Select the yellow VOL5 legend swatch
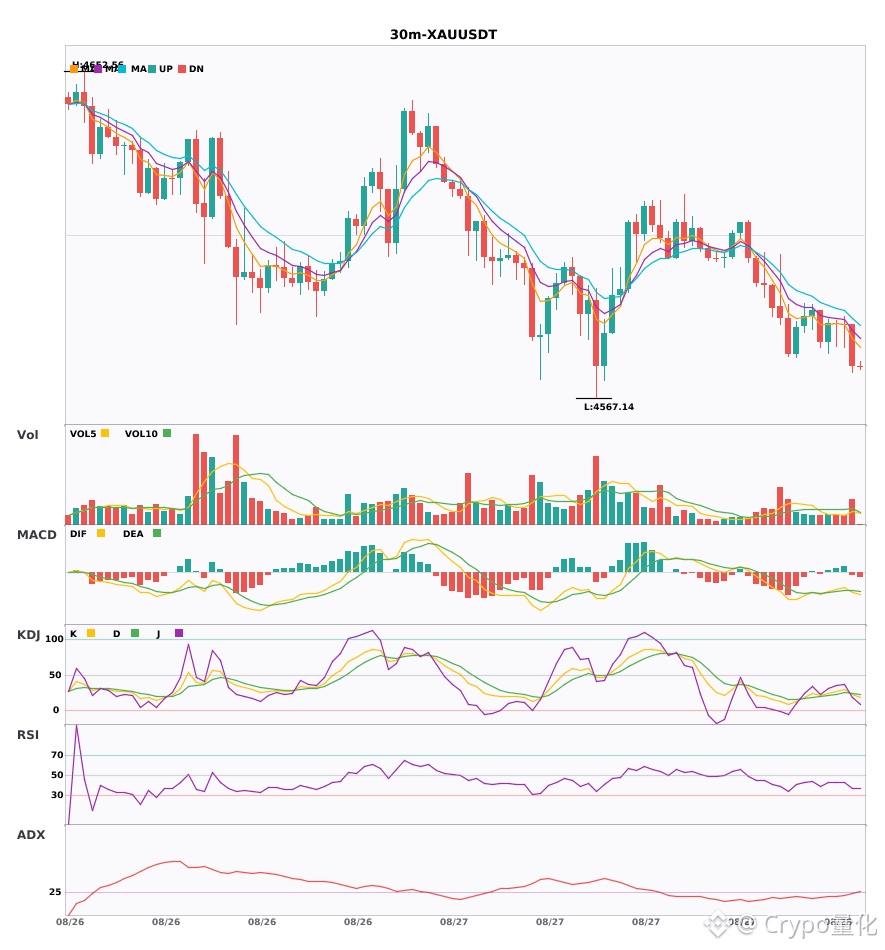The width and height of the screenshot is (885, 950). coord(105,433)
